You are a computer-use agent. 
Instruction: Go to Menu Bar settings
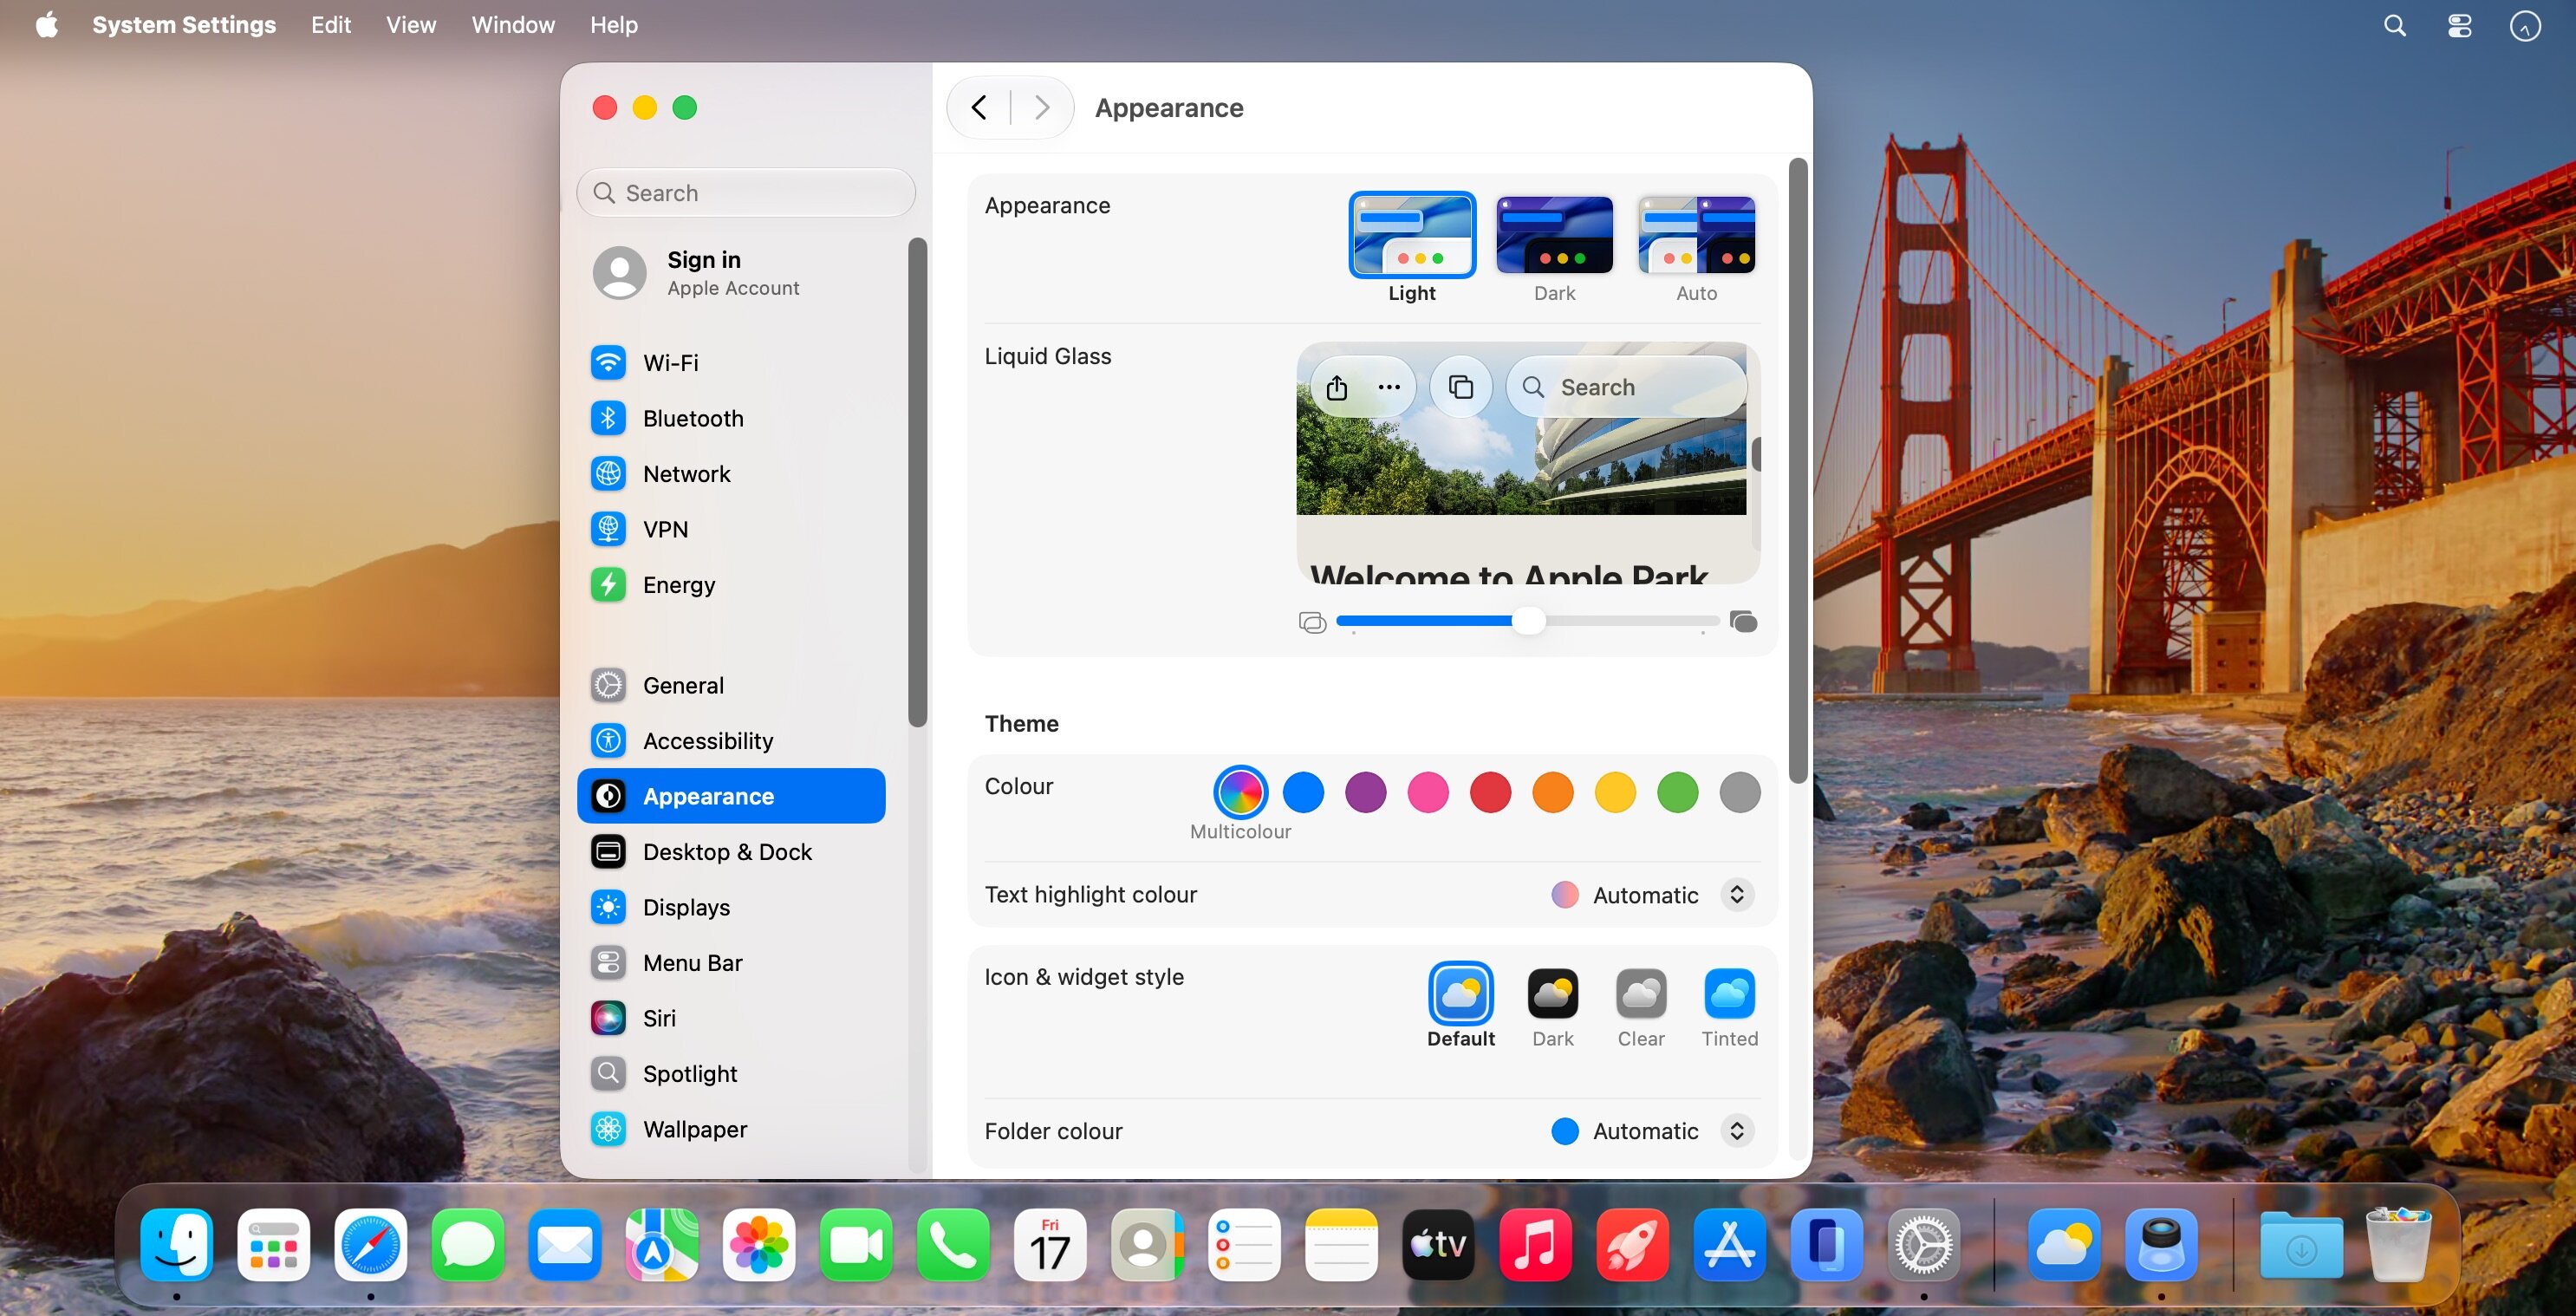[x=731, y=962]
